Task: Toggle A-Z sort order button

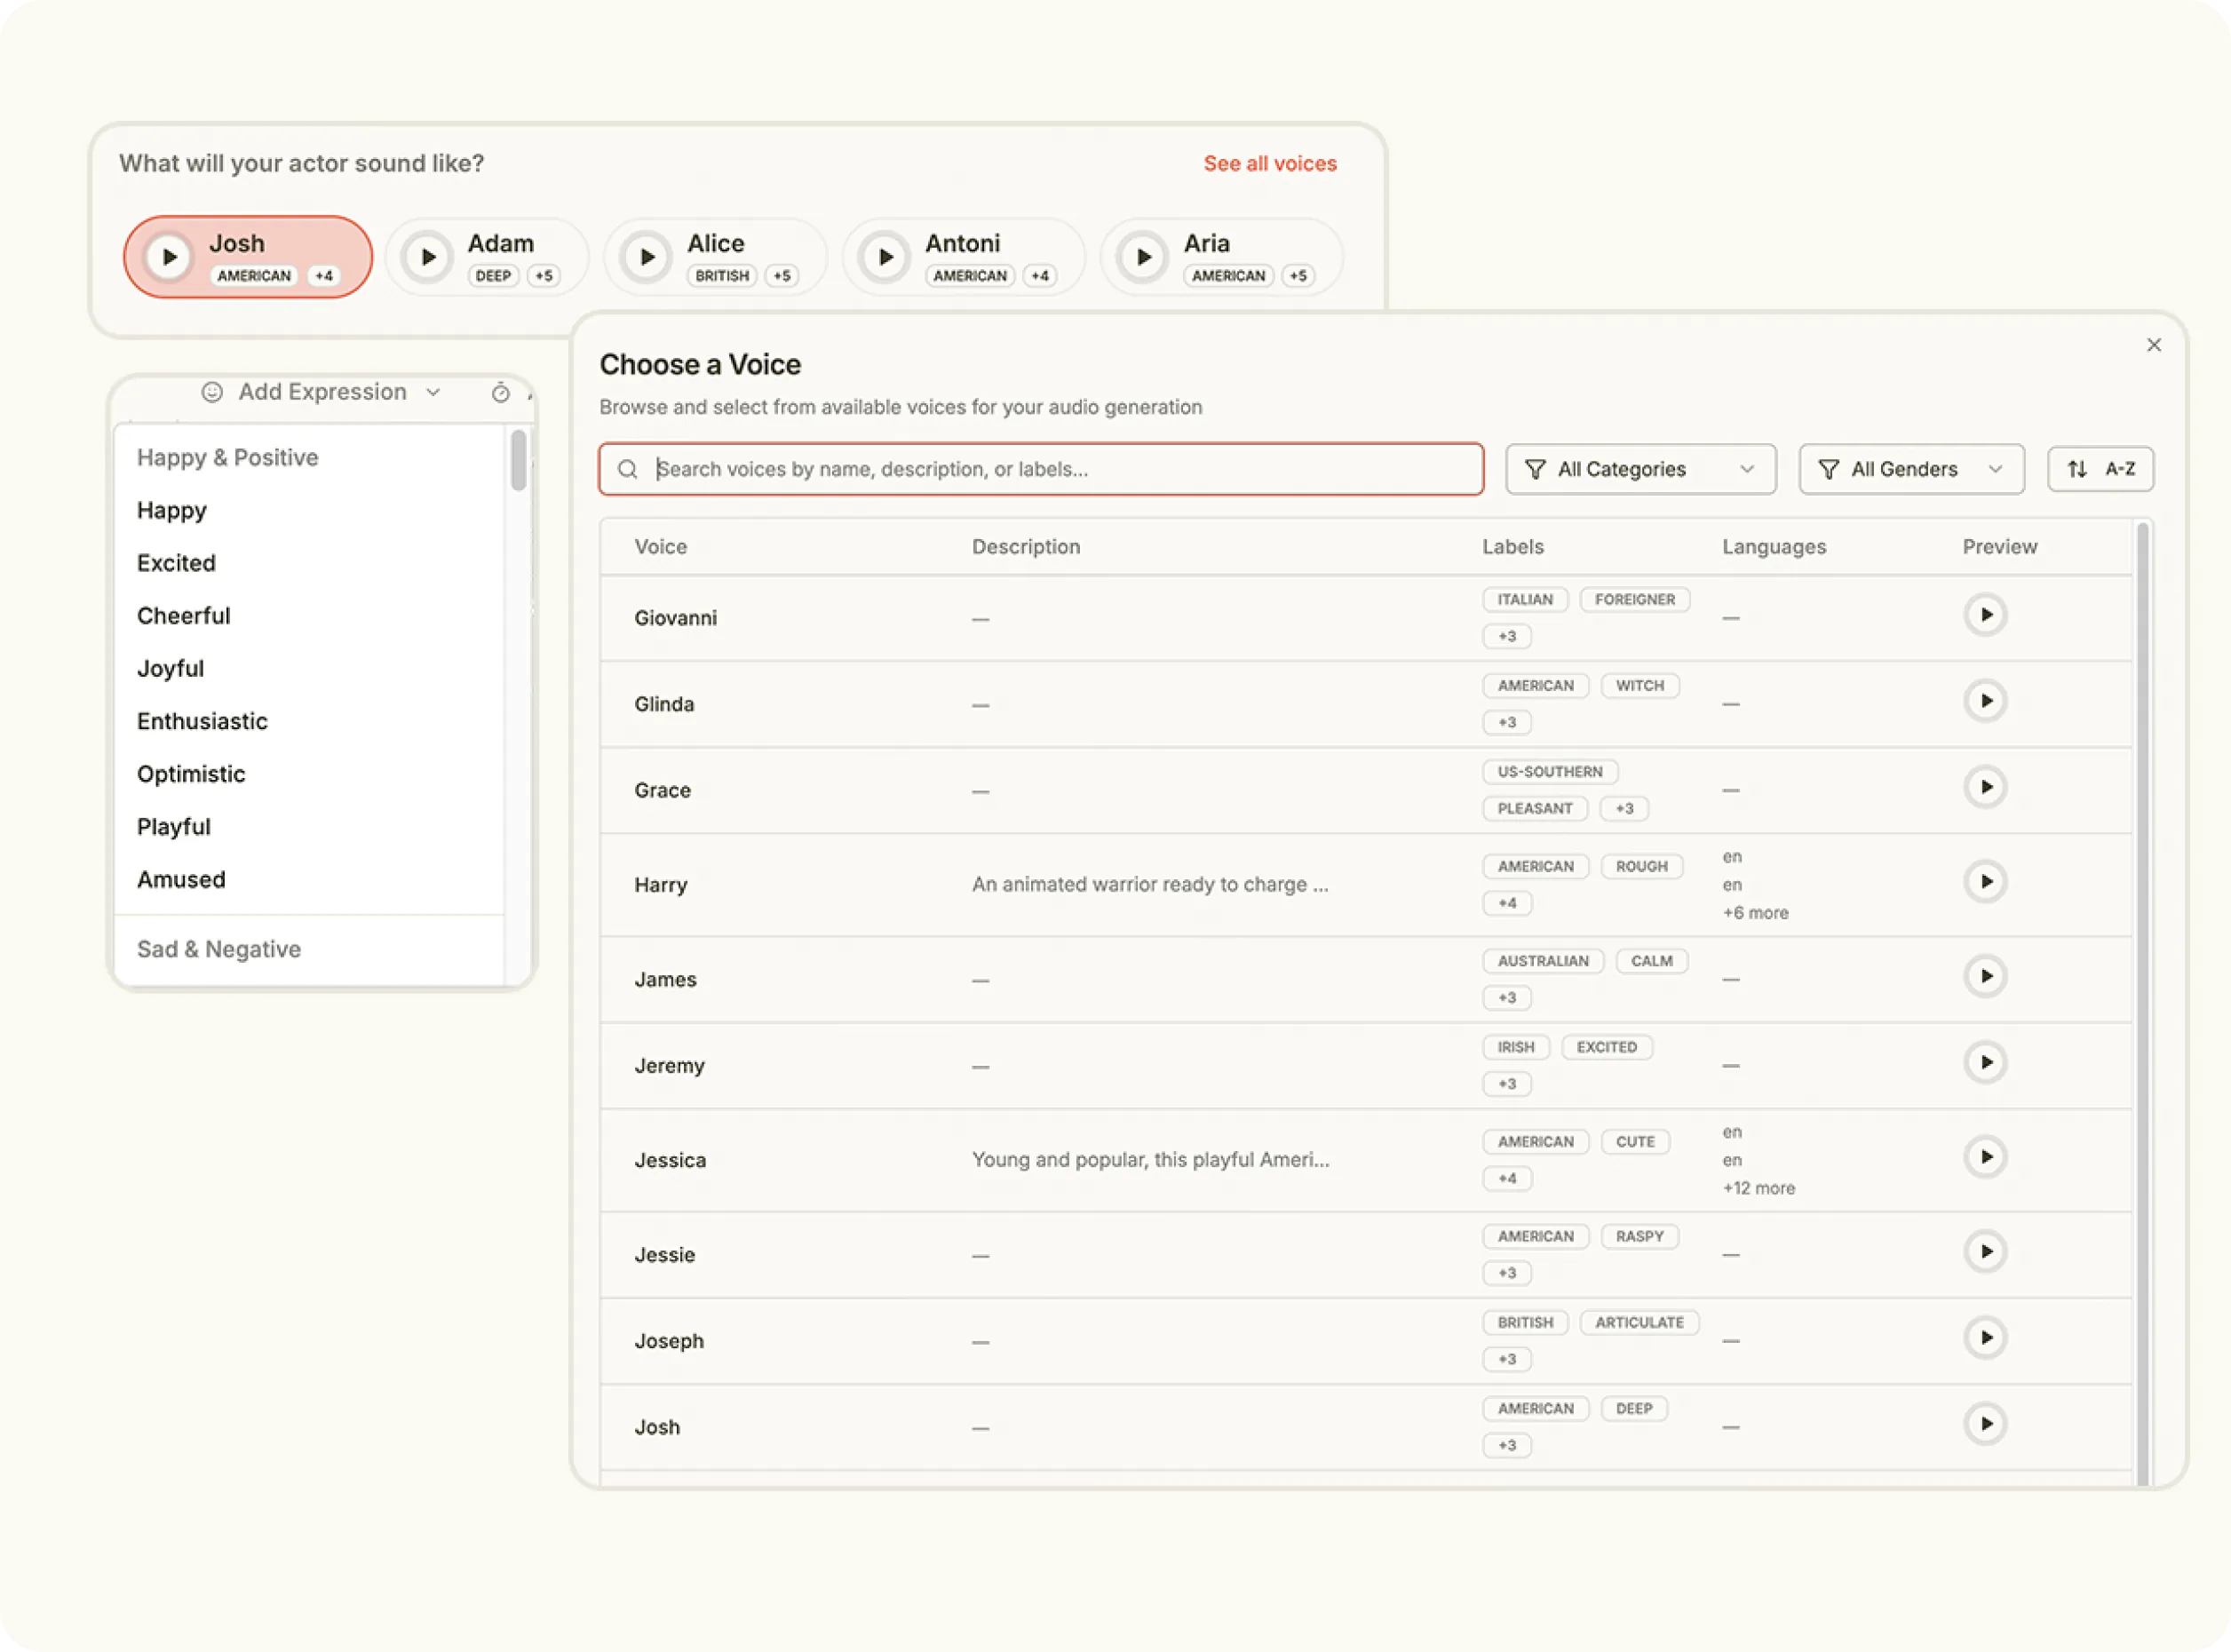Action: [2100, 469]
